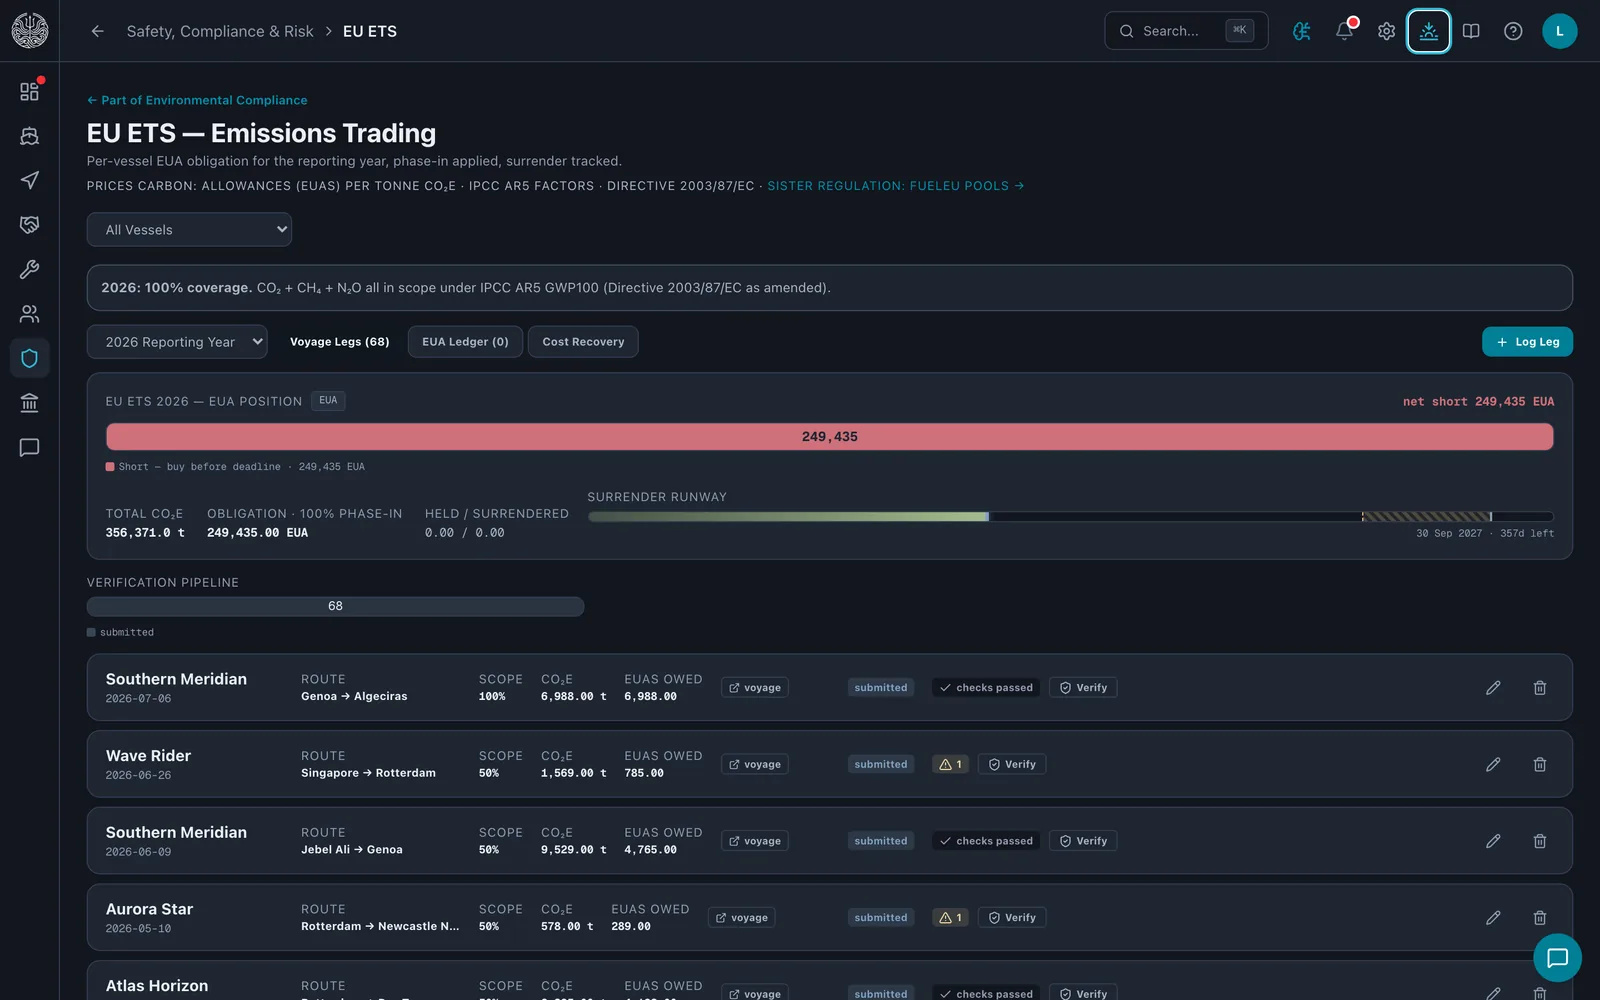Image resolution: width=1600 pixels, height=1000 pixels.
Task: Select the shield compliance sidebar icon
Action: (x=29, y=358)
